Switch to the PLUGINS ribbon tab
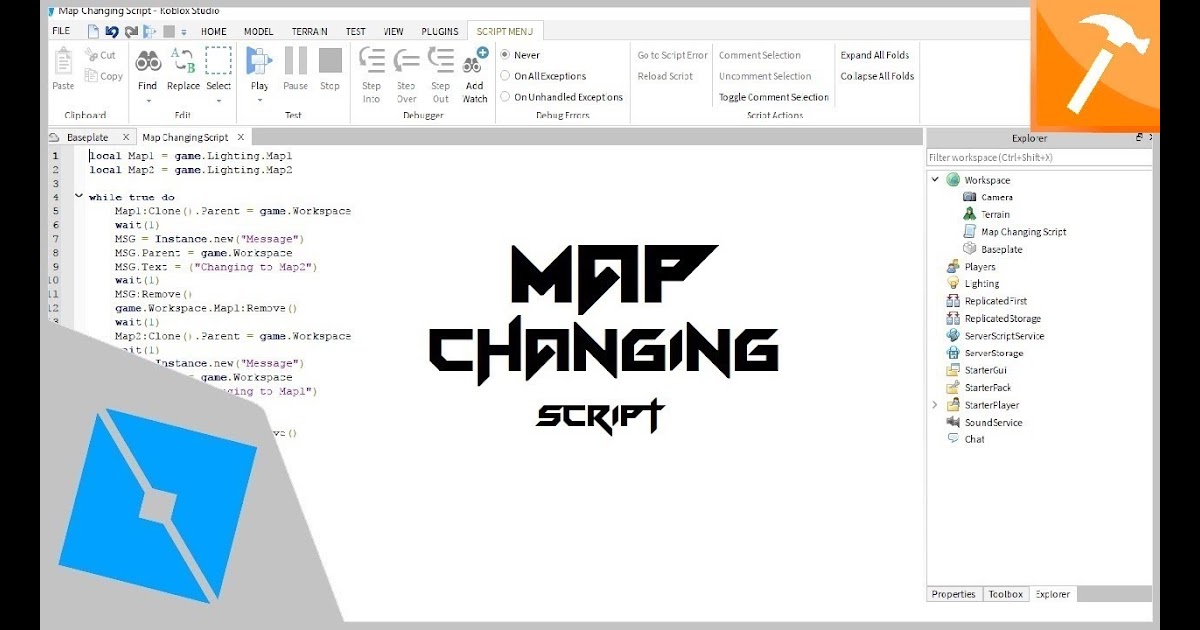This screenshot has height=630, width=1200. point(440,32)
